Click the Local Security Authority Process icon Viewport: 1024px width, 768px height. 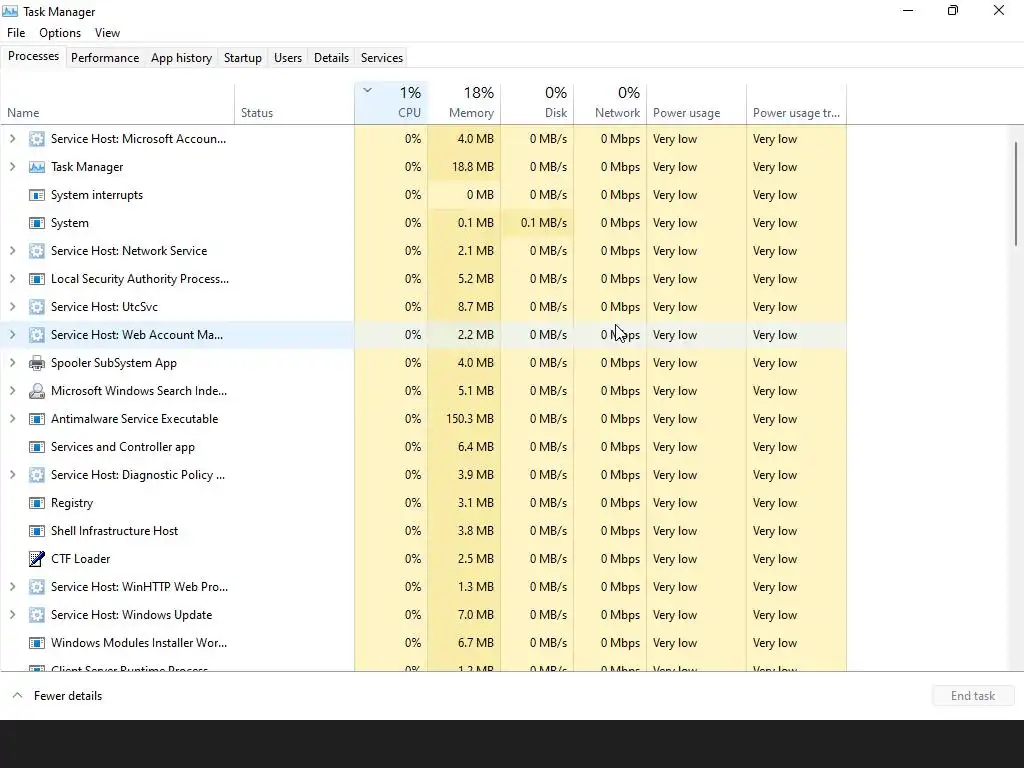tap(37, 279)
